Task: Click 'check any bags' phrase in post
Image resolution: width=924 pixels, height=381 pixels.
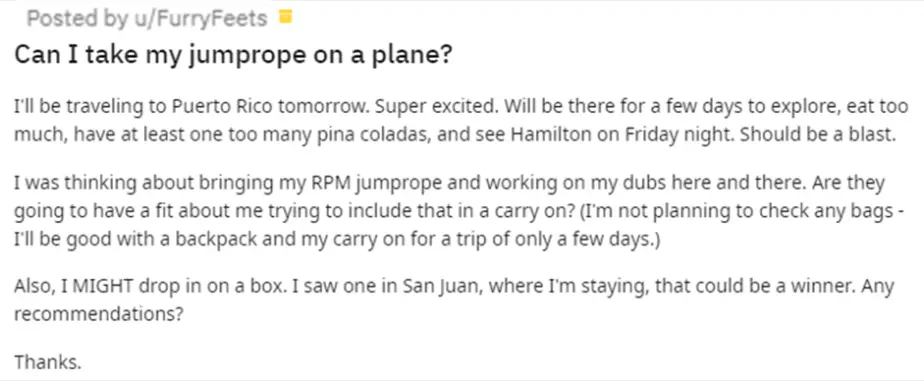Action: 836,212
